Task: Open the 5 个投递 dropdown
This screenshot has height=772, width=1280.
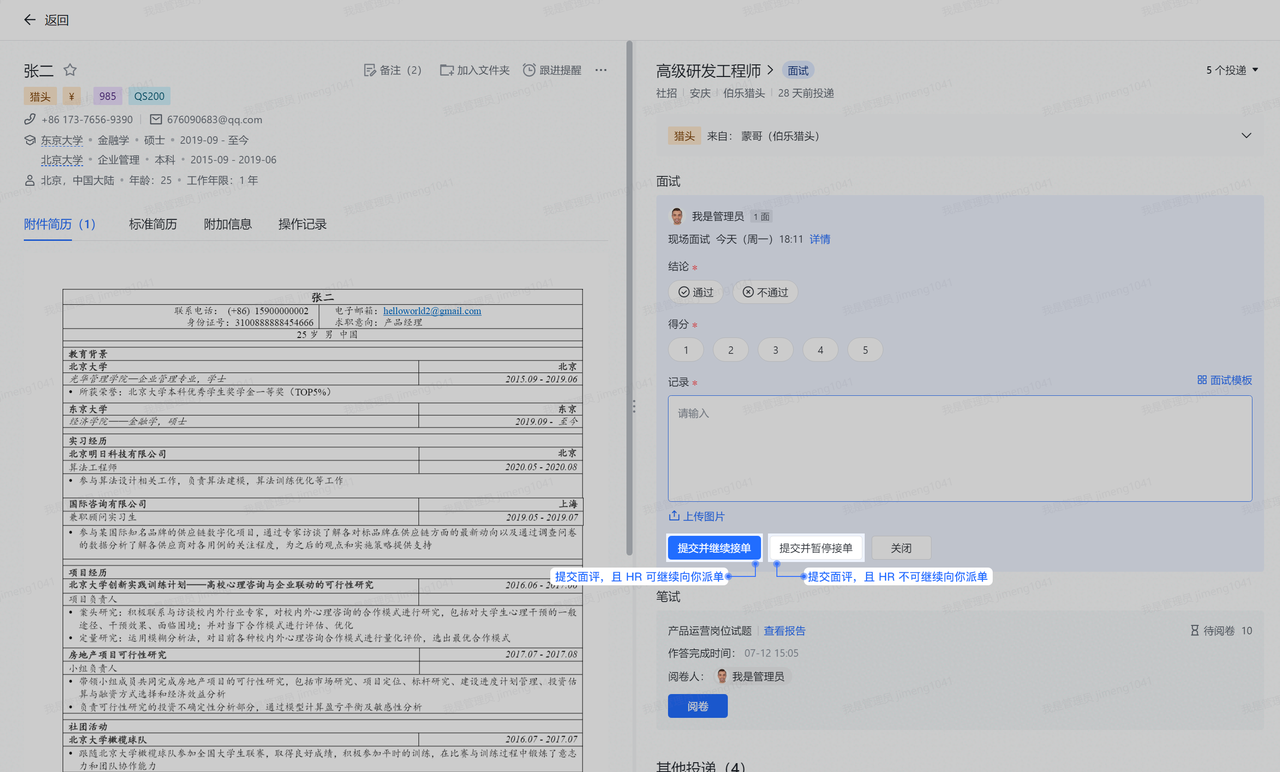Action: [1232, 70]
